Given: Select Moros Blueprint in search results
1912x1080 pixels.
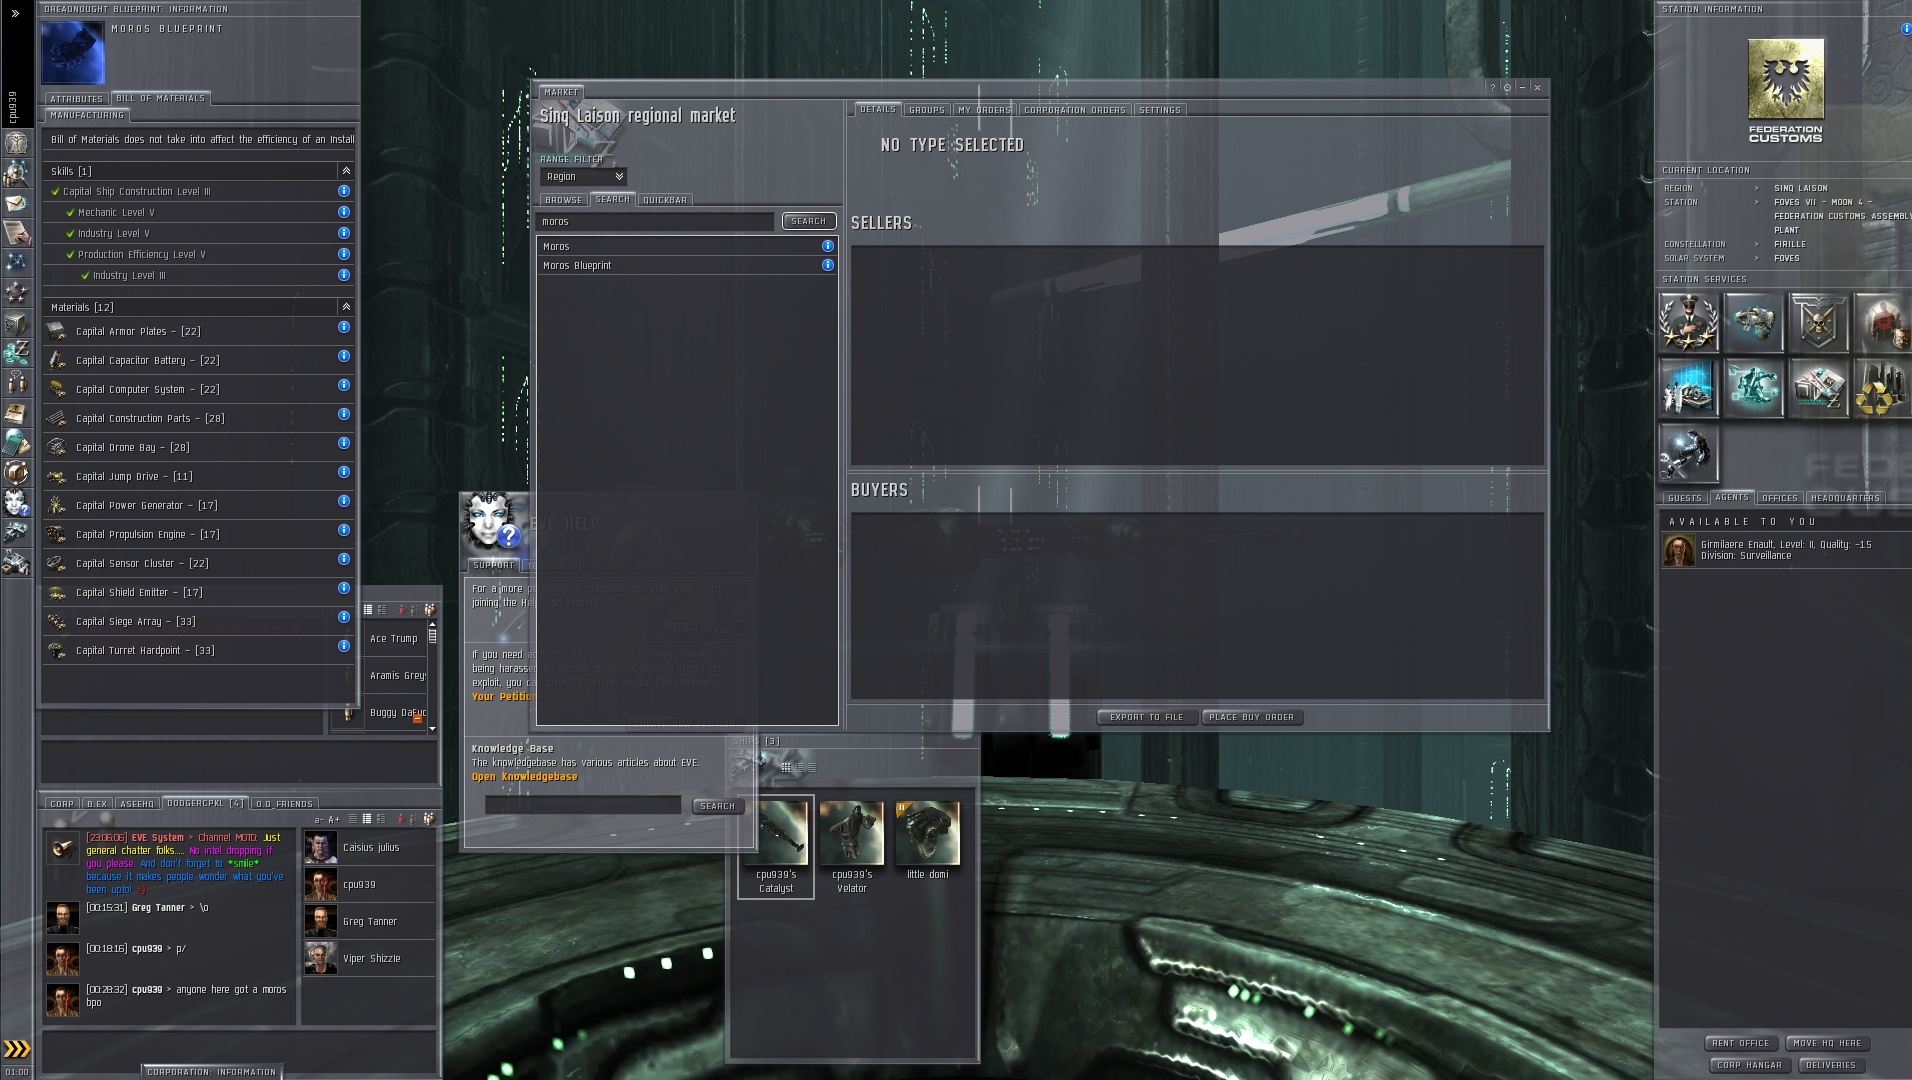Looking at the screenshot, I should (x=687, y=265).
